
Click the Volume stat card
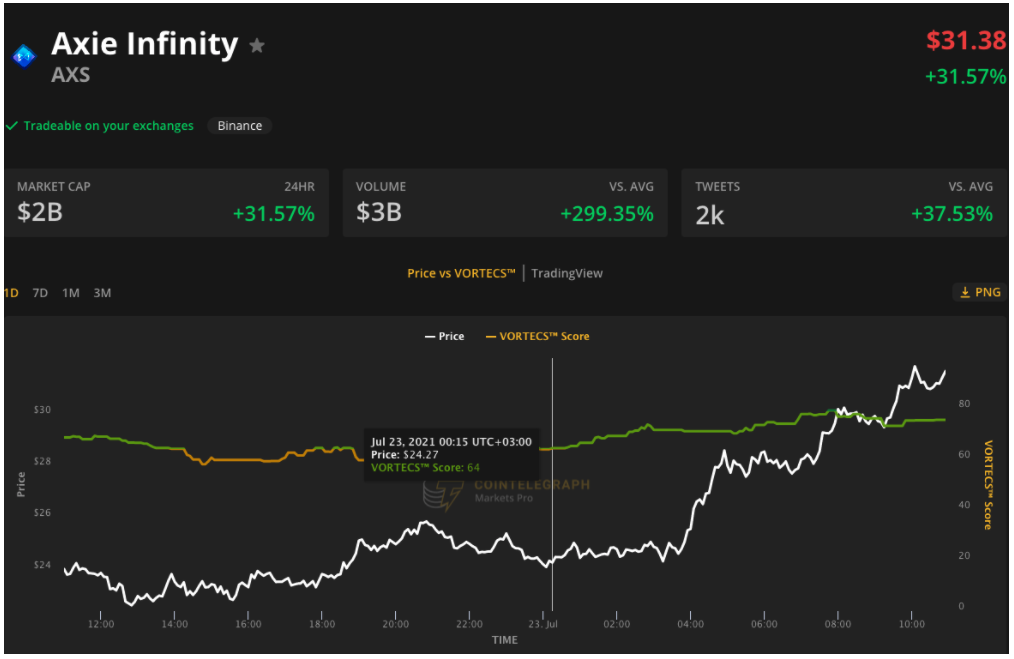pos(505,202)
